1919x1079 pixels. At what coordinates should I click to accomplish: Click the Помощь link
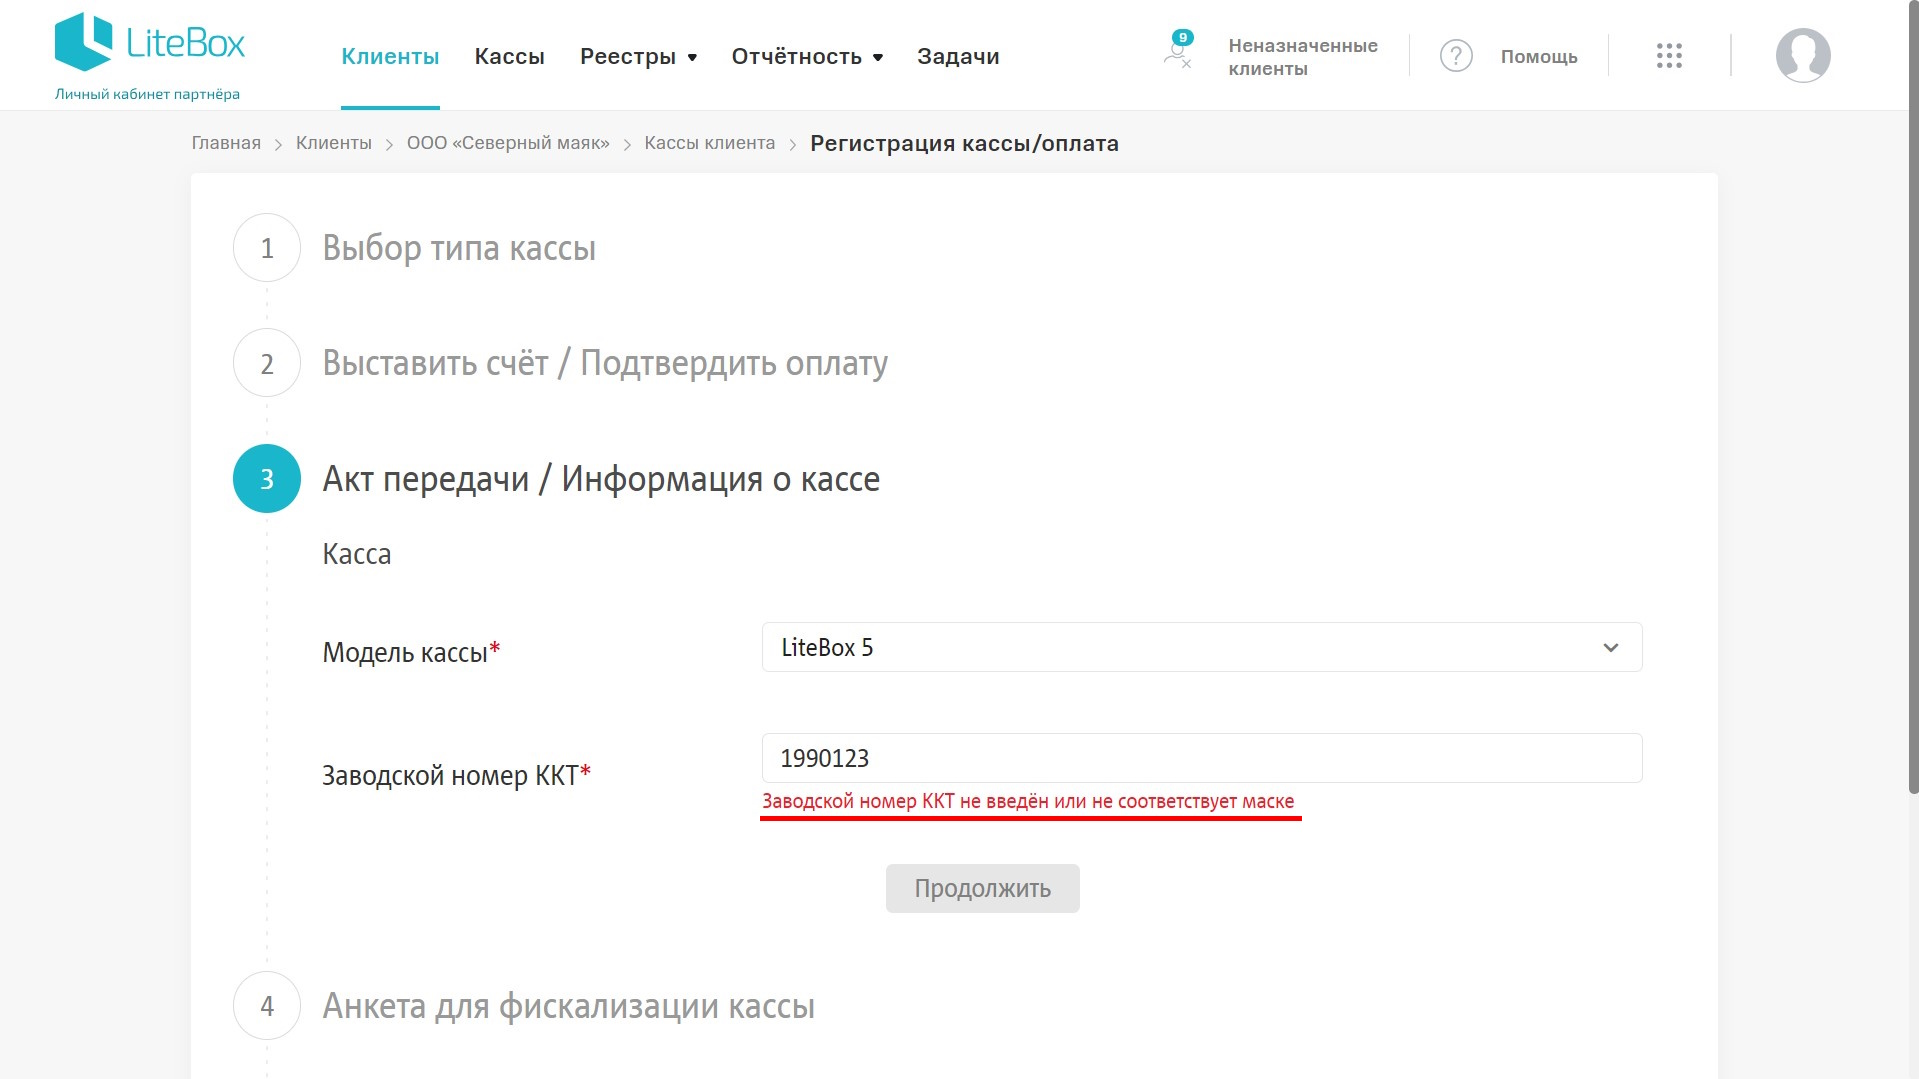1538,57
